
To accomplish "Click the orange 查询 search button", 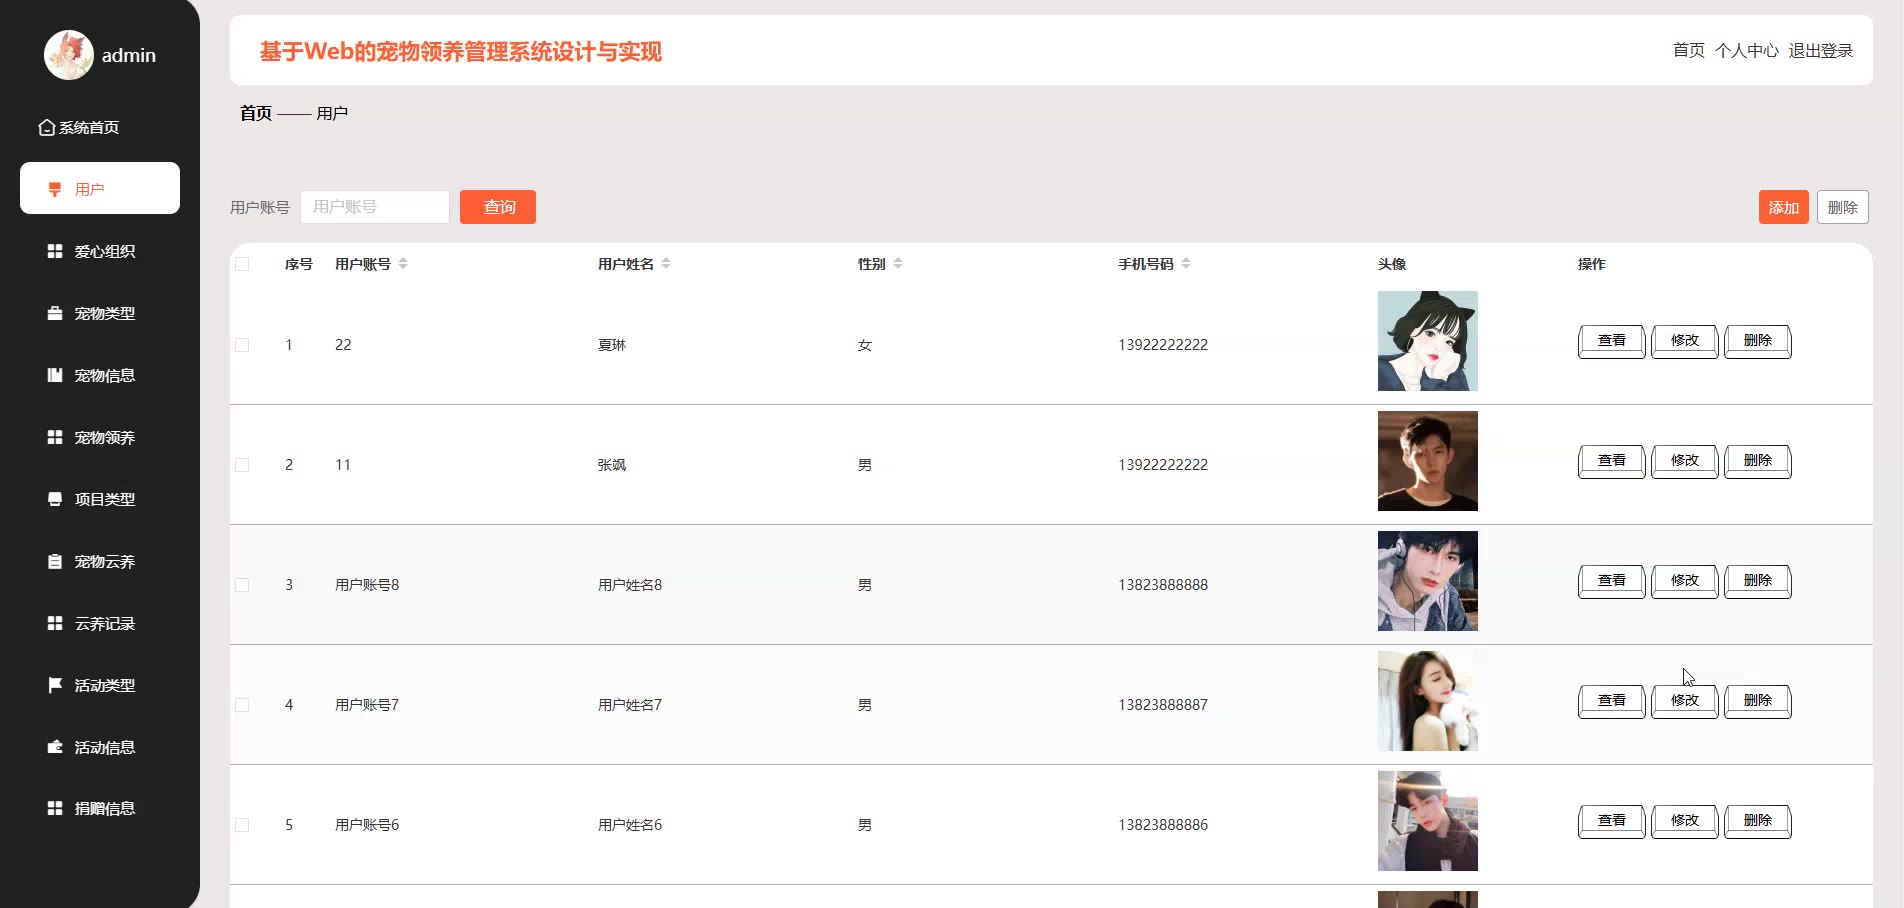I will pos(498,207).
